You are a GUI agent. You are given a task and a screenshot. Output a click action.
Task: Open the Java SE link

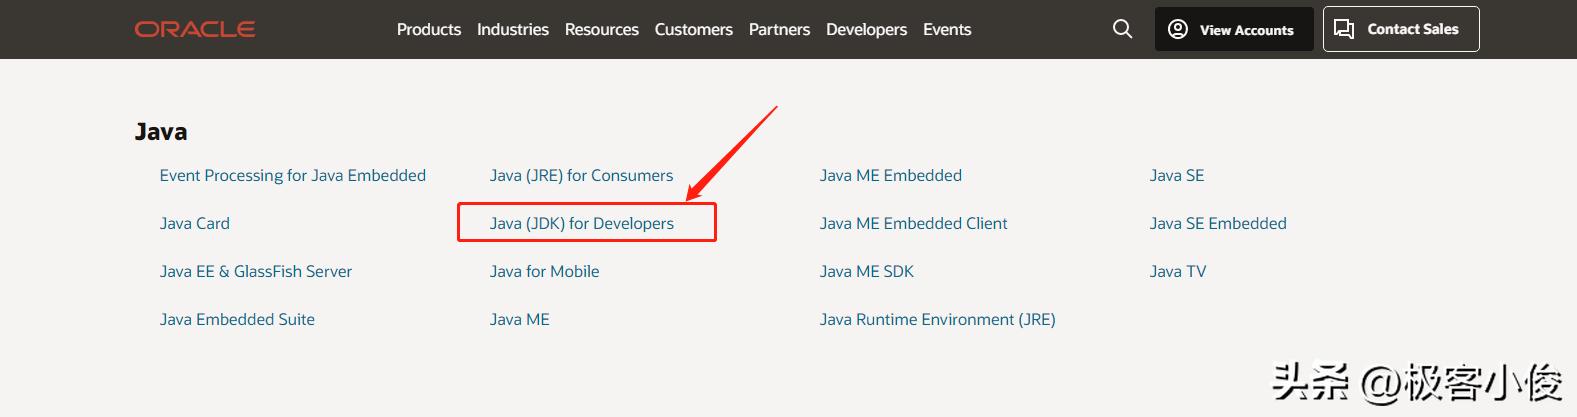[1177, 175]
